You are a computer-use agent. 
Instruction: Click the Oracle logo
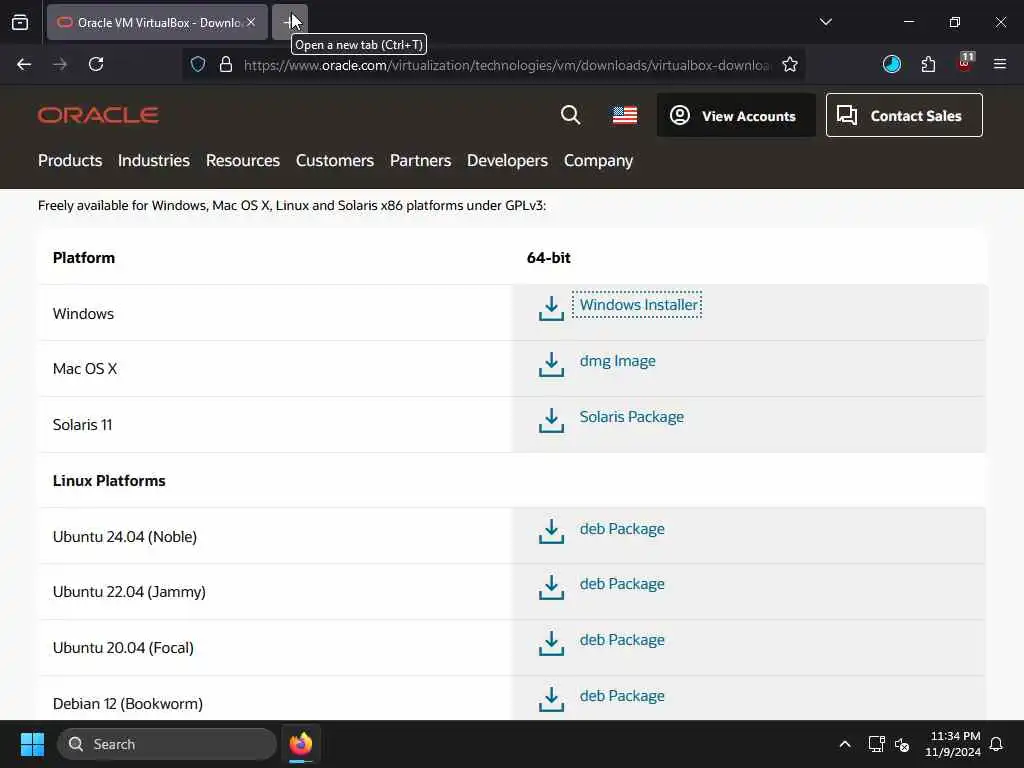click(99, 115)
